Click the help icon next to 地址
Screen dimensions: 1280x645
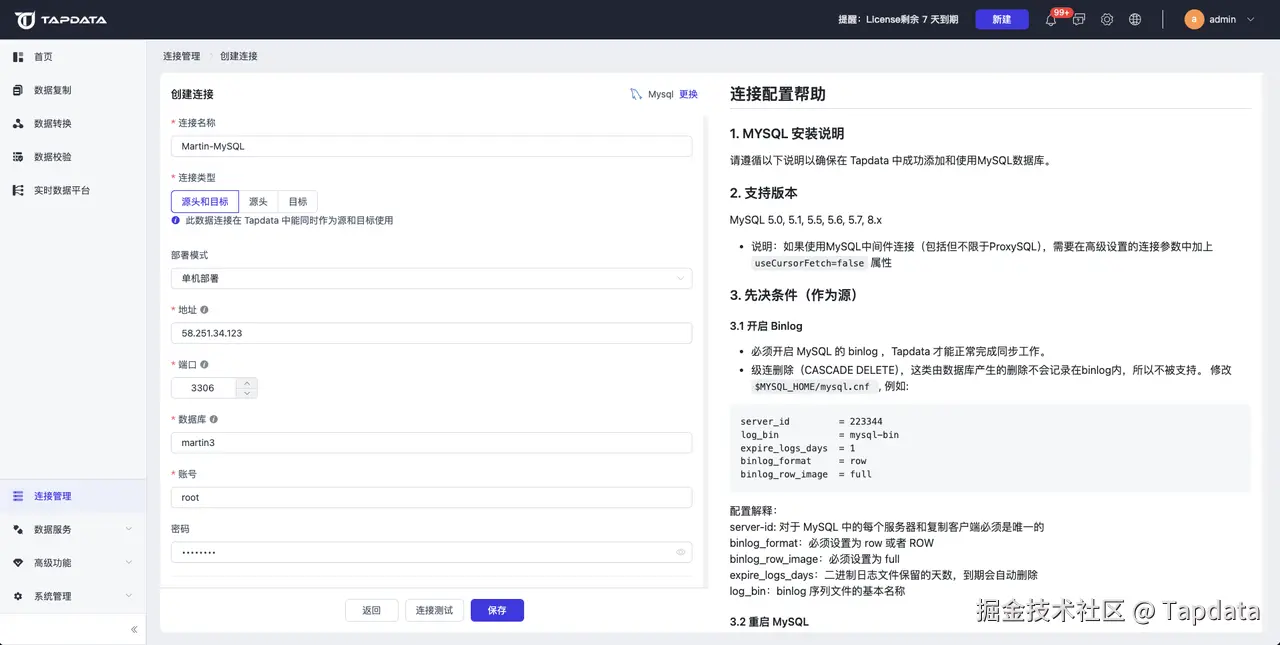(204, 310)
